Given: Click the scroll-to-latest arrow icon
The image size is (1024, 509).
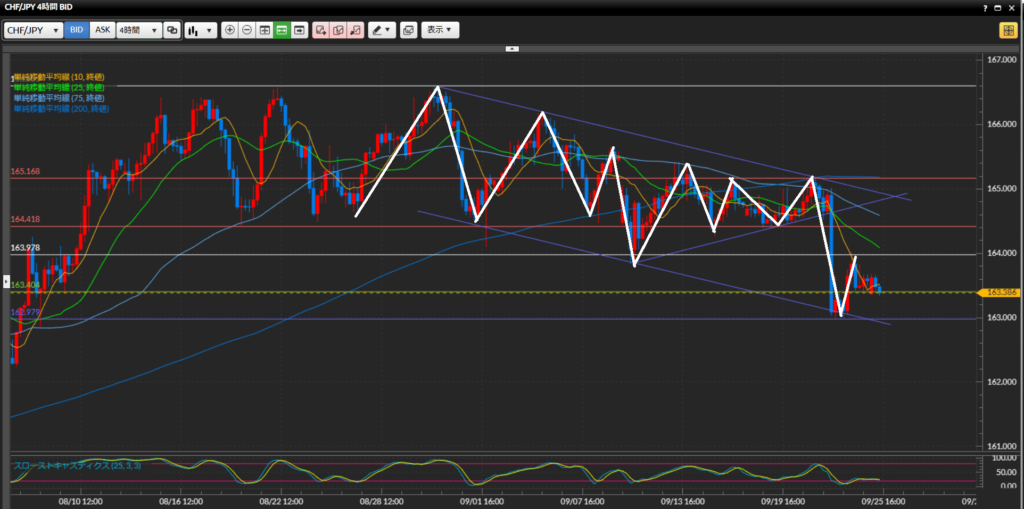Looking at the screenshot, I should (x=299, y=30).
